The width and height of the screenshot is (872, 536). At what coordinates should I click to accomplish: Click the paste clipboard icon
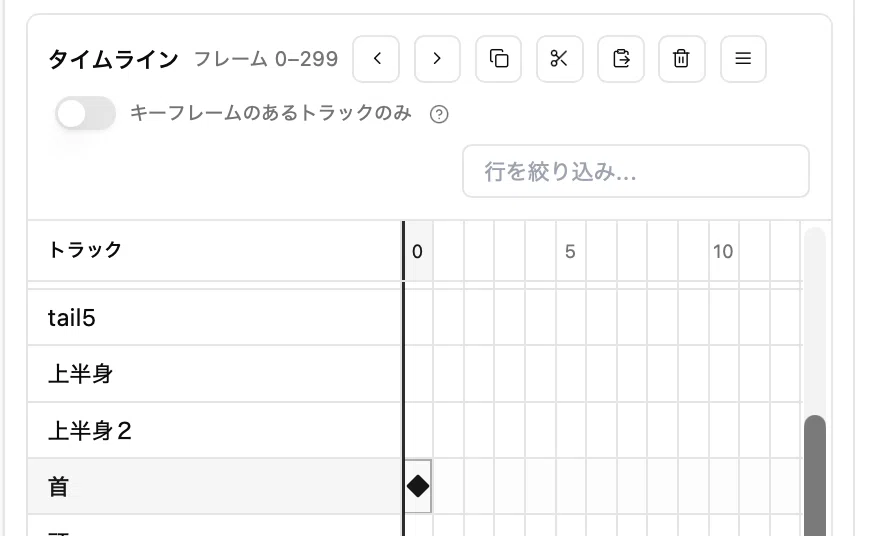621,59
